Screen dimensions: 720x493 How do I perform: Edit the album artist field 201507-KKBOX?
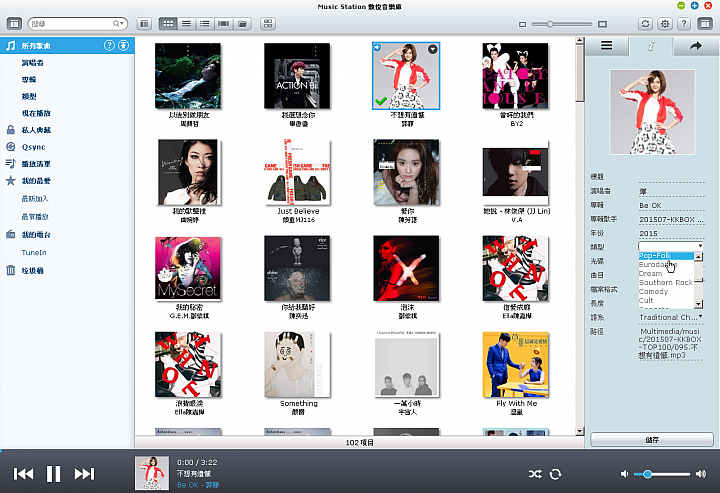[x=671, y=219]
